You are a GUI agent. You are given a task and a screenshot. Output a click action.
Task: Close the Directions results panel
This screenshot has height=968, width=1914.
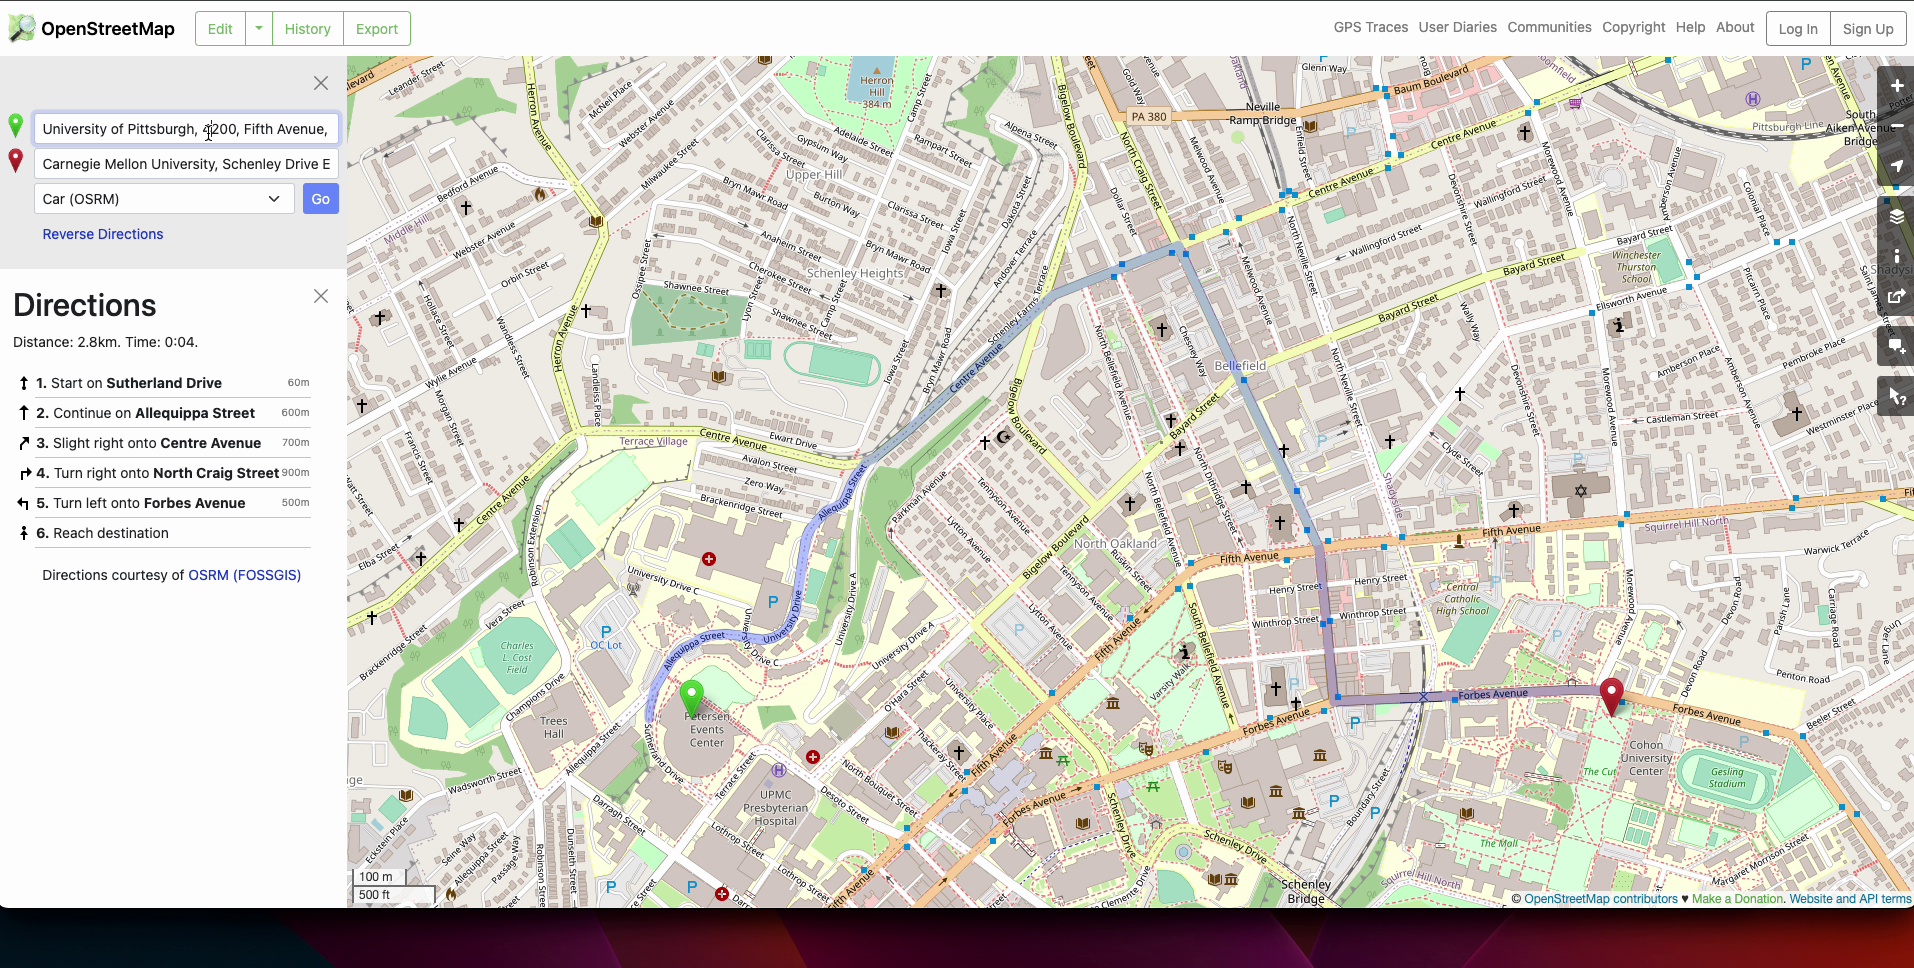[320, 296]
